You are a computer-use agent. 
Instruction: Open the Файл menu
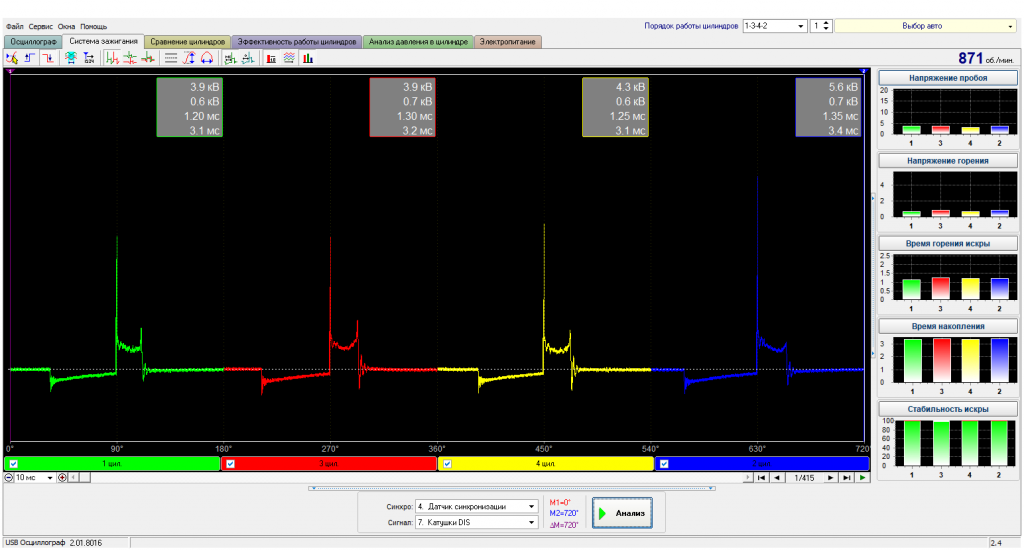point(14,27)
